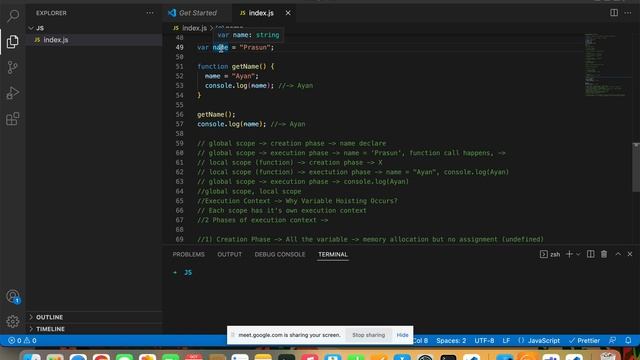Click the editor vertical scrollbar
The height and width of the screenshot is (360, 640).
(636, 167)
